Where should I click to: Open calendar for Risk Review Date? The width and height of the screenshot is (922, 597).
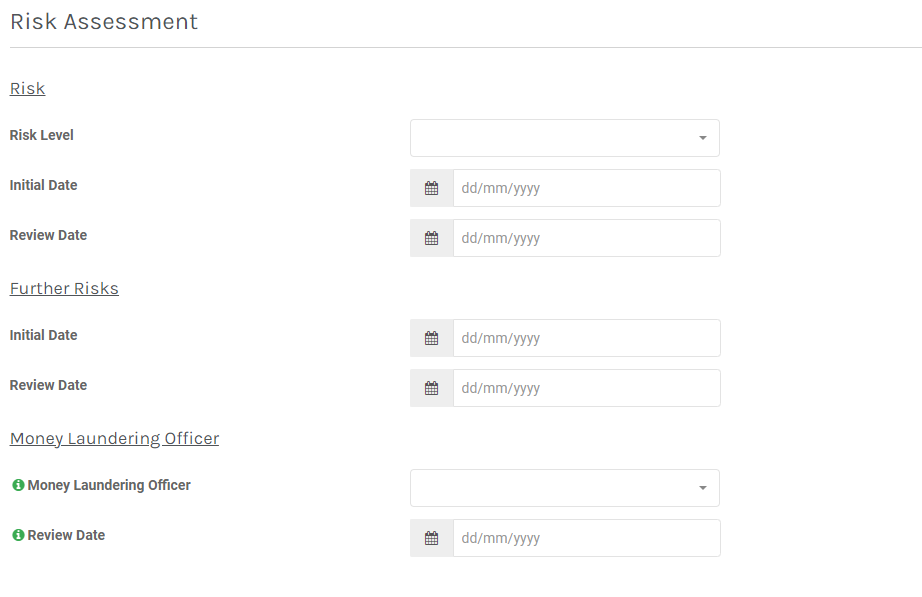(432, 238)
